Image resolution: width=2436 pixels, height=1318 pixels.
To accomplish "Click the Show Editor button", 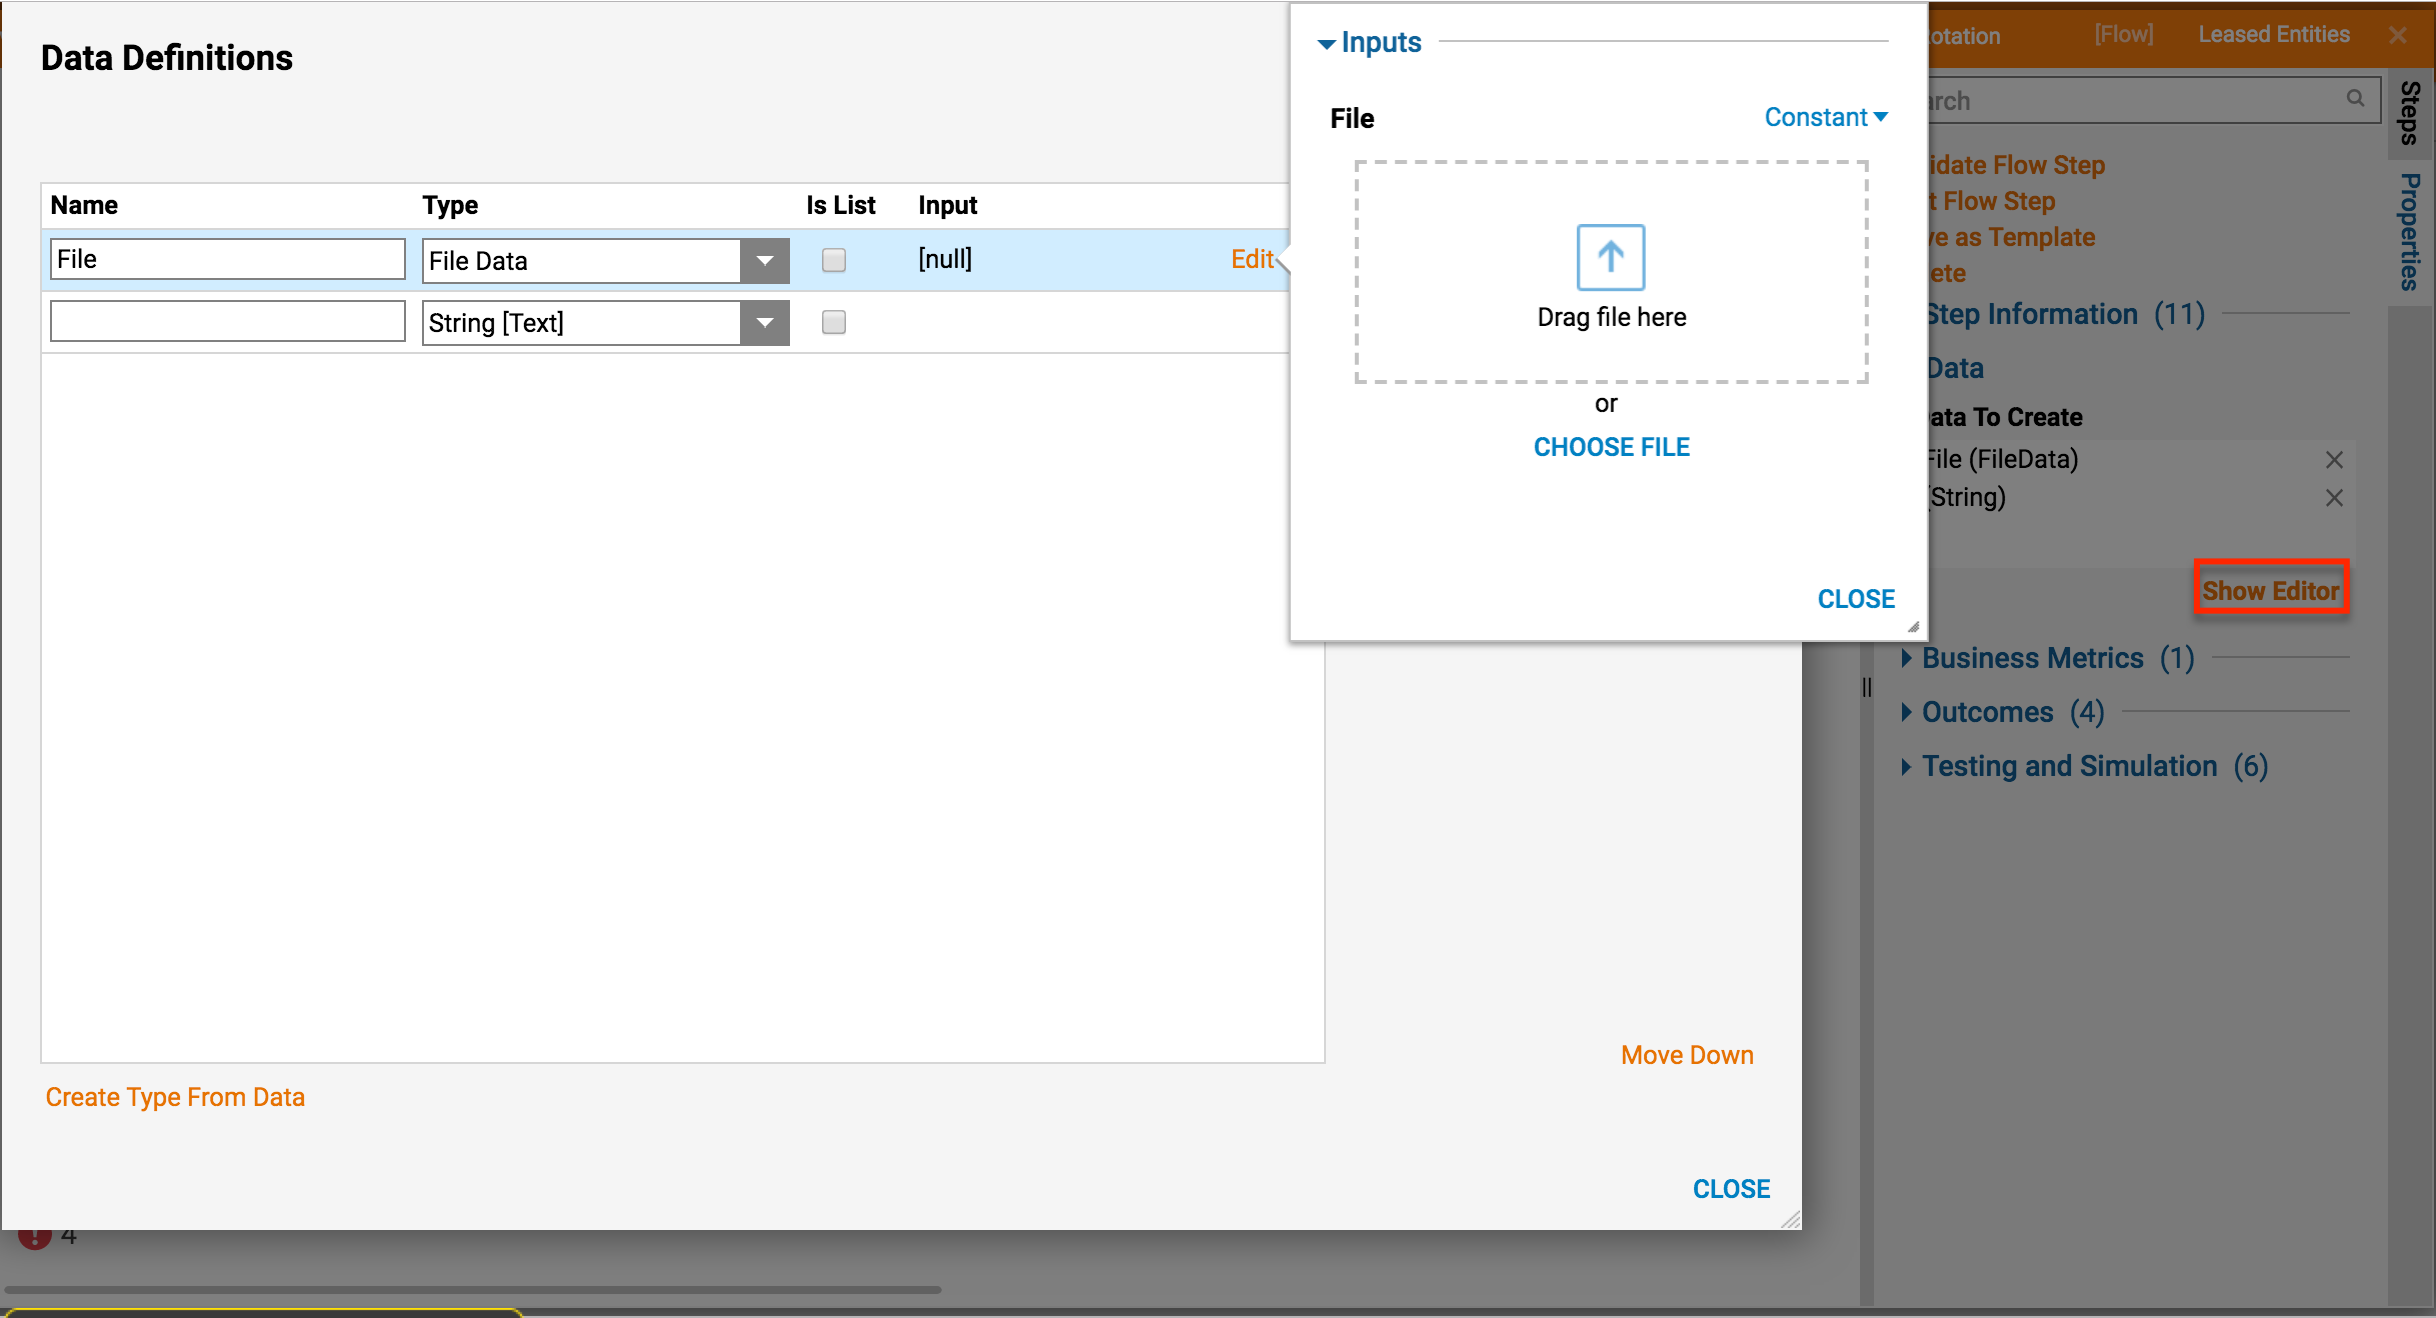I will [2271, 590].
